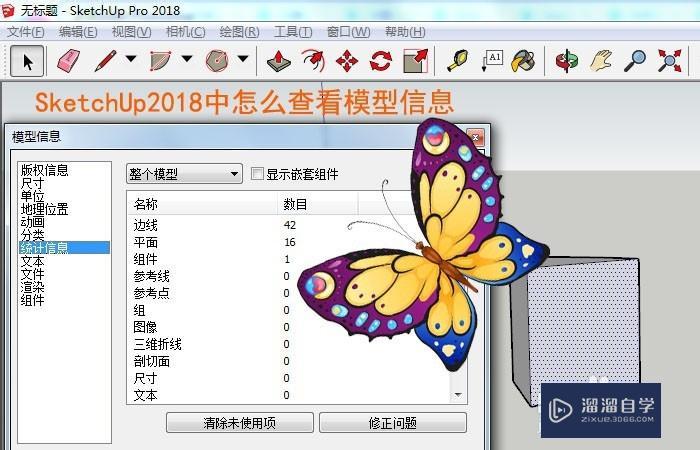Open the 帮助(H) menu
700x450 pixels.
coord(405,32)
